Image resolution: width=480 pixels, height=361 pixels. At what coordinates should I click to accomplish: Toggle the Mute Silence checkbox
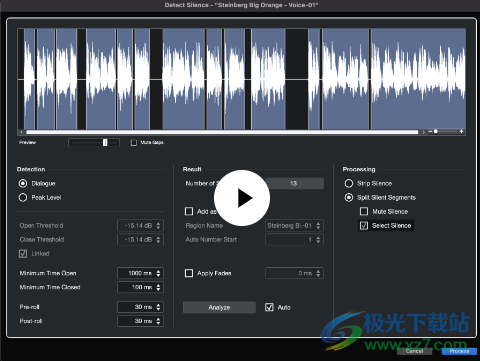click(364, 211)
